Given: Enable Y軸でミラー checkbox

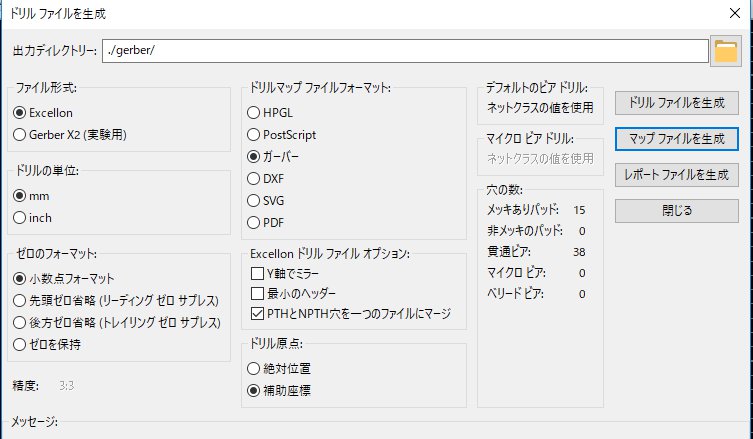Looking at the screenshot, I should coord(257,272).
